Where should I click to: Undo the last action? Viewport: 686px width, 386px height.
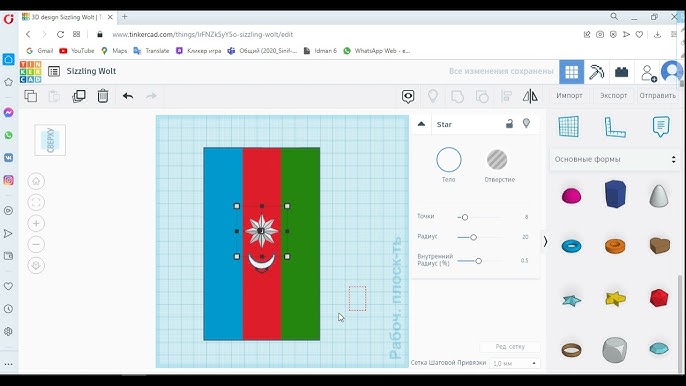128,96
